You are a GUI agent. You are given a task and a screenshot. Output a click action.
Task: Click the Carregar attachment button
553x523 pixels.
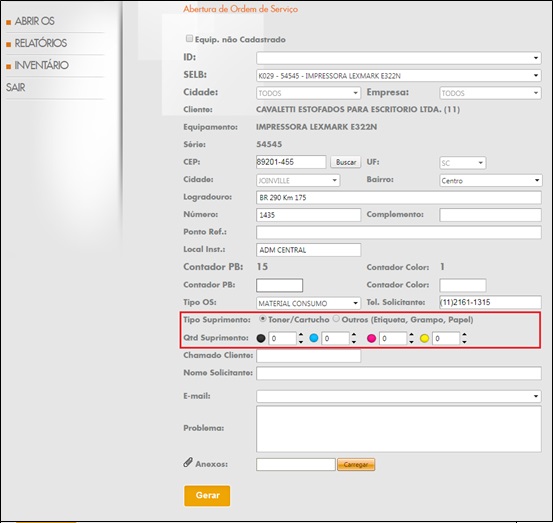[356, 464]
